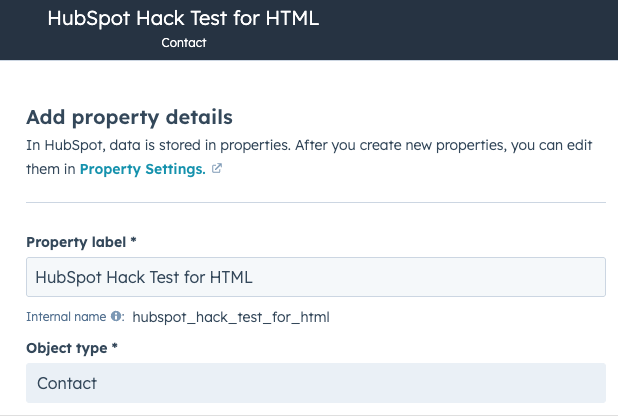Click the Internal name label
Viewport: 618px width, 416px height.
[x=66, y=317]
